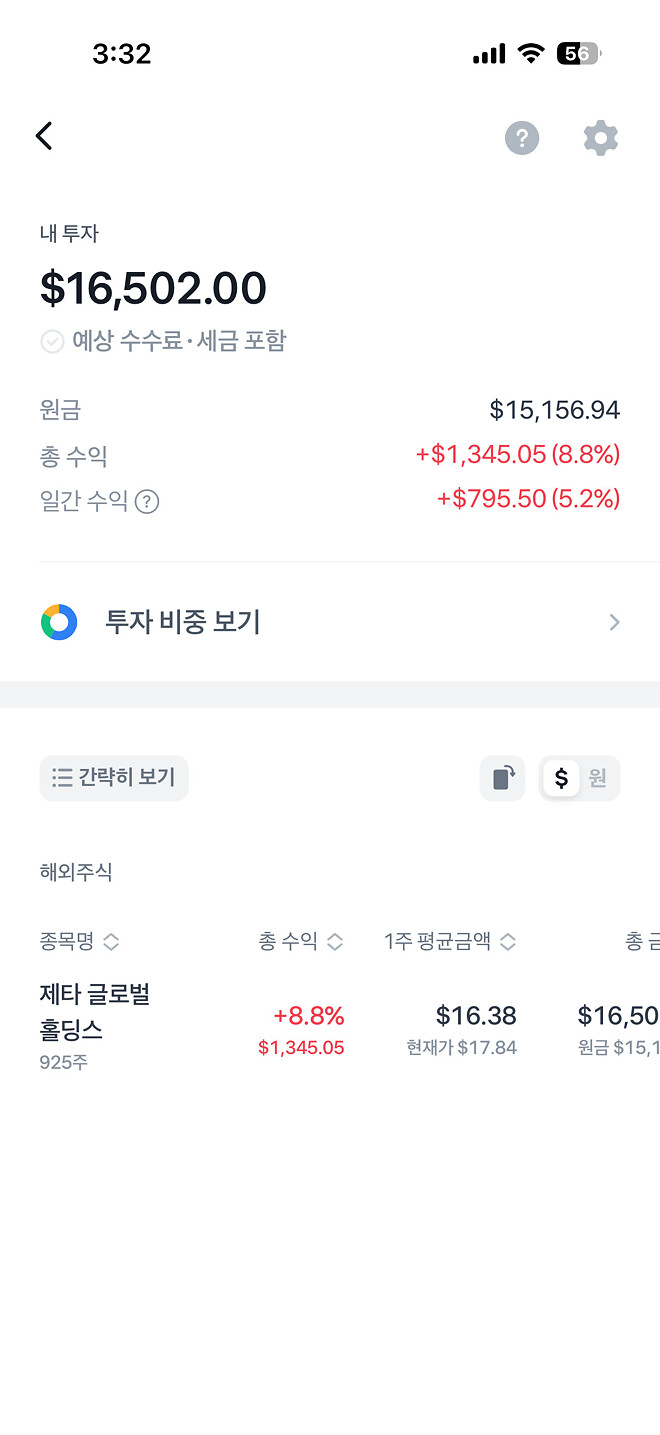This screenshot has height=1435, width=660.
Task: Sort the list by 총 수익
Action: tap(334, 941)
